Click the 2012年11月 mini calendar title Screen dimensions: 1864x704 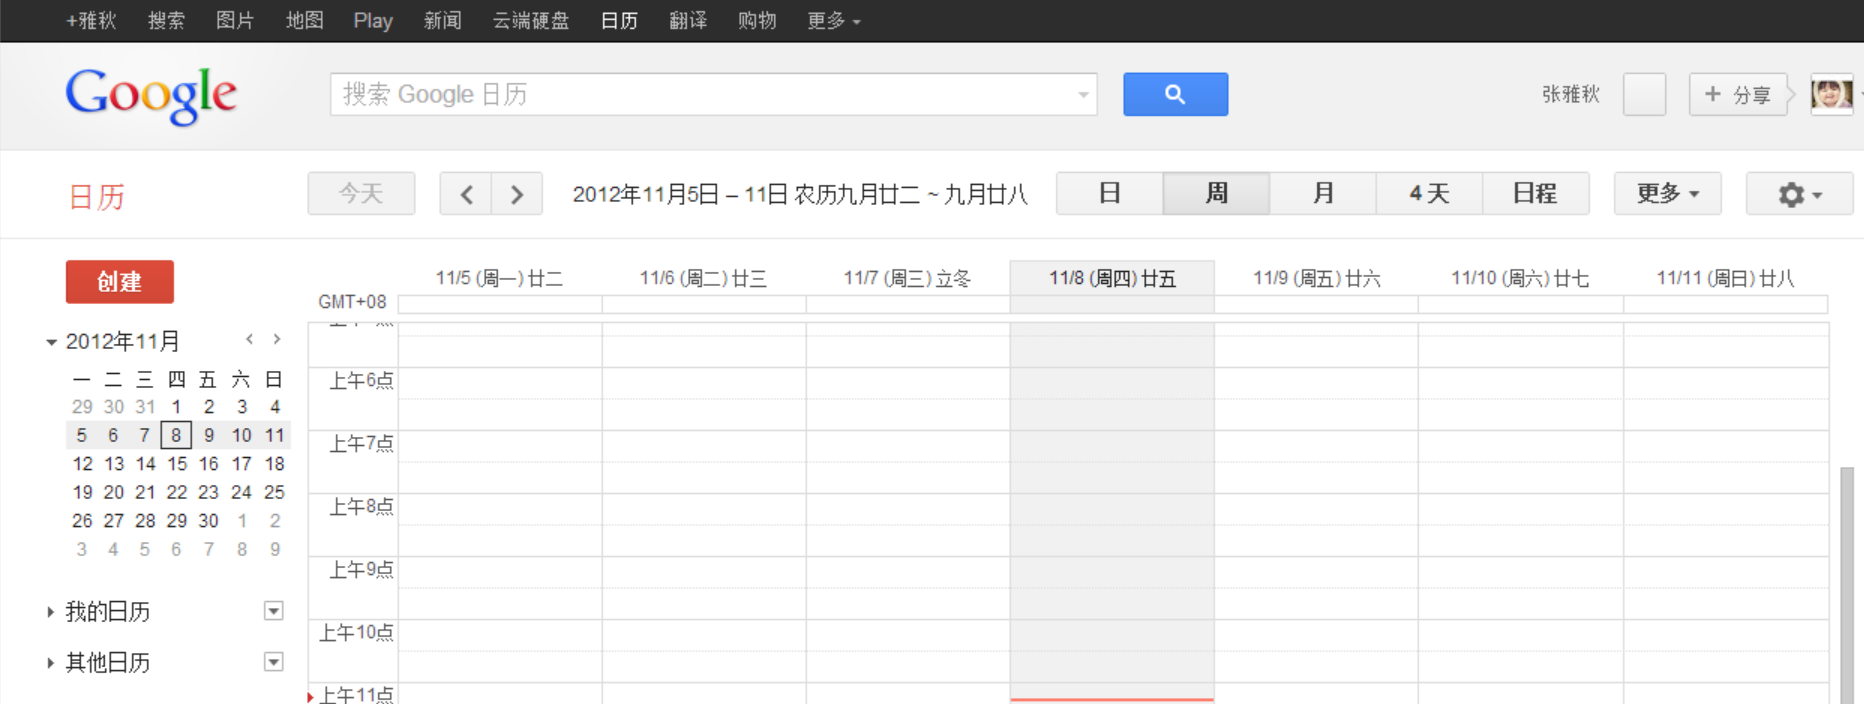coord(123,341)
